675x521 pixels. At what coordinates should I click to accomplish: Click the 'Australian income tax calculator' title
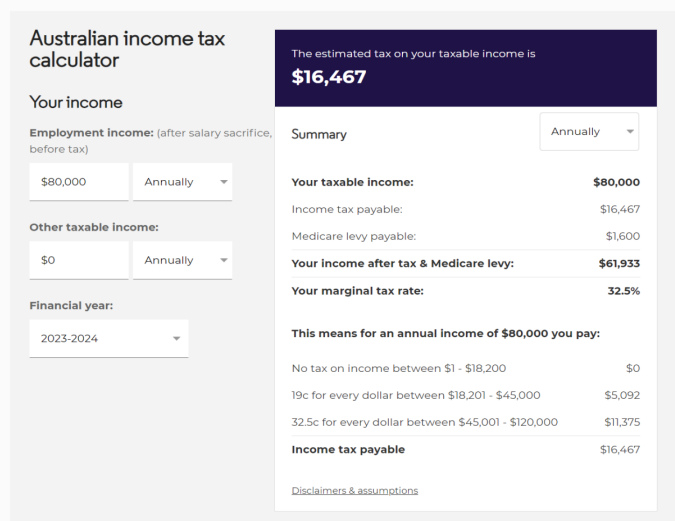(x=127, y=49)
